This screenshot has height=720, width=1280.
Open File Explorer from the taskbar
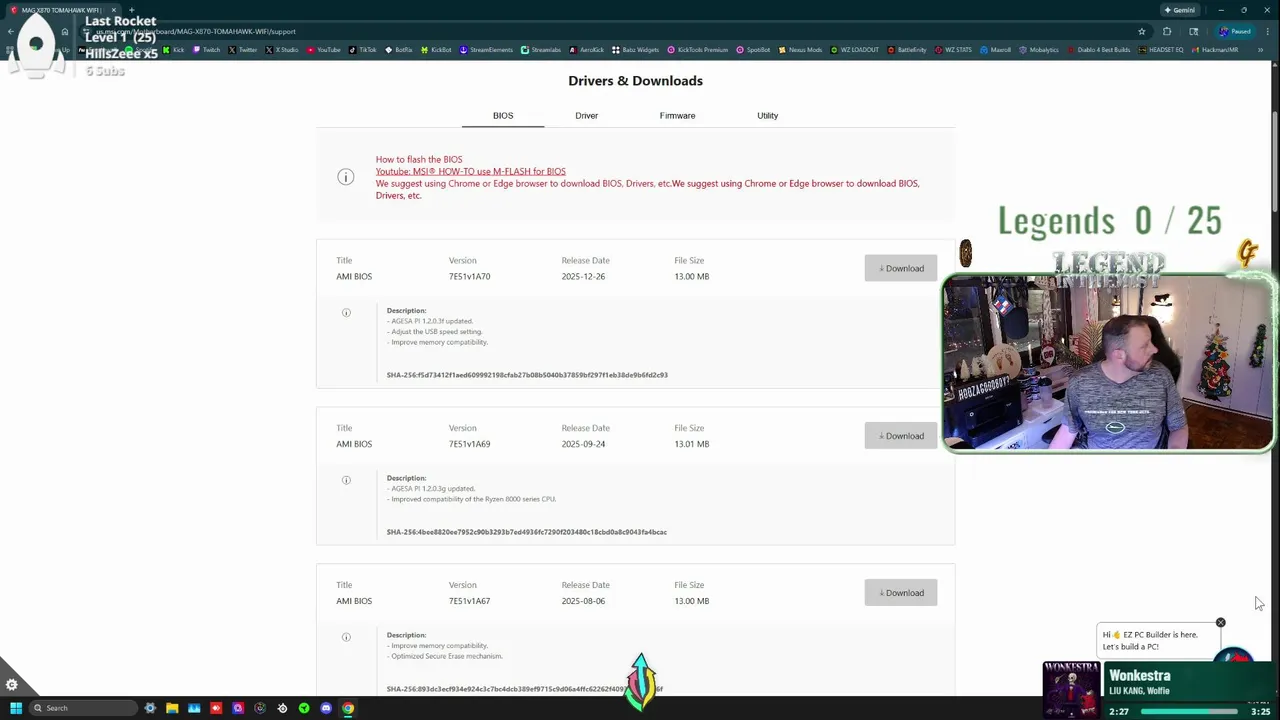(x=172, y=708)
